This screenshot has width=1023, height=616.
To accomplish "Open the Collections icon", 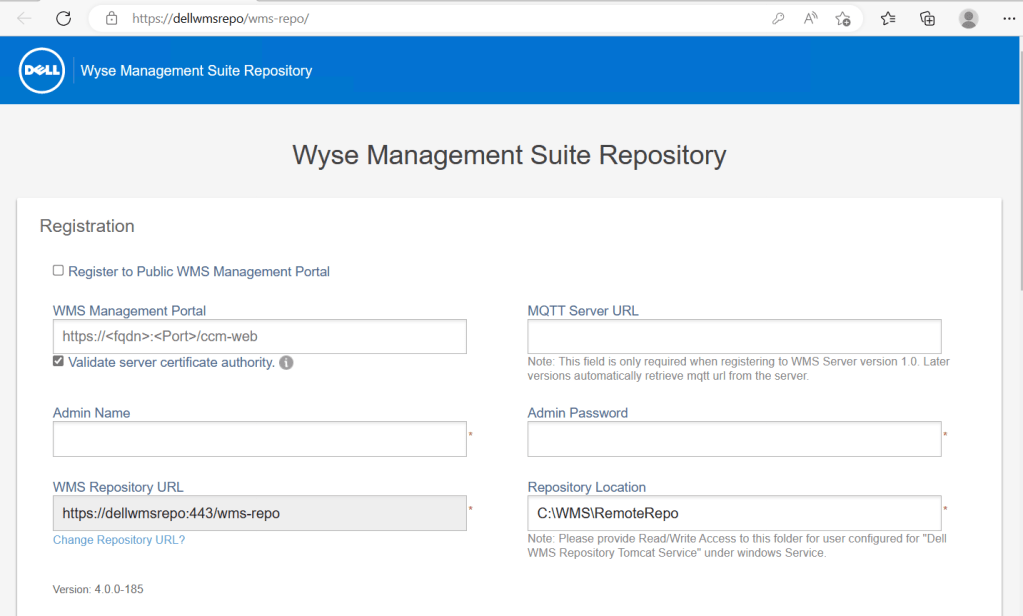I will pos(927,18).
